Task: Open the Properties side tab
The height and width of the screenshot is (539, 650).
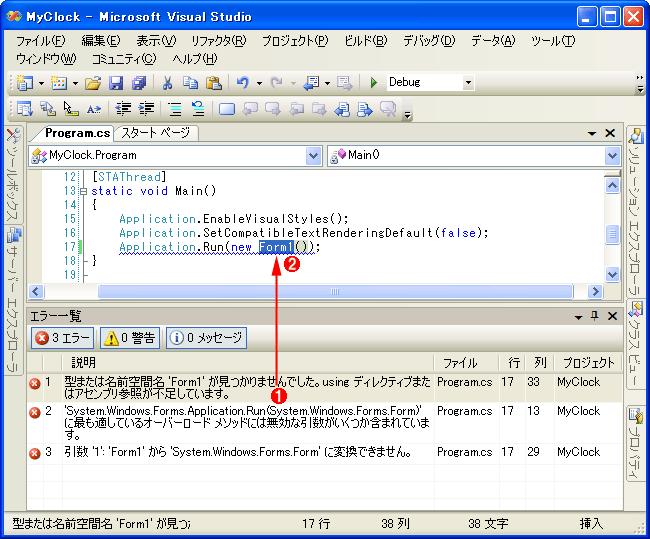Action: 635,442
